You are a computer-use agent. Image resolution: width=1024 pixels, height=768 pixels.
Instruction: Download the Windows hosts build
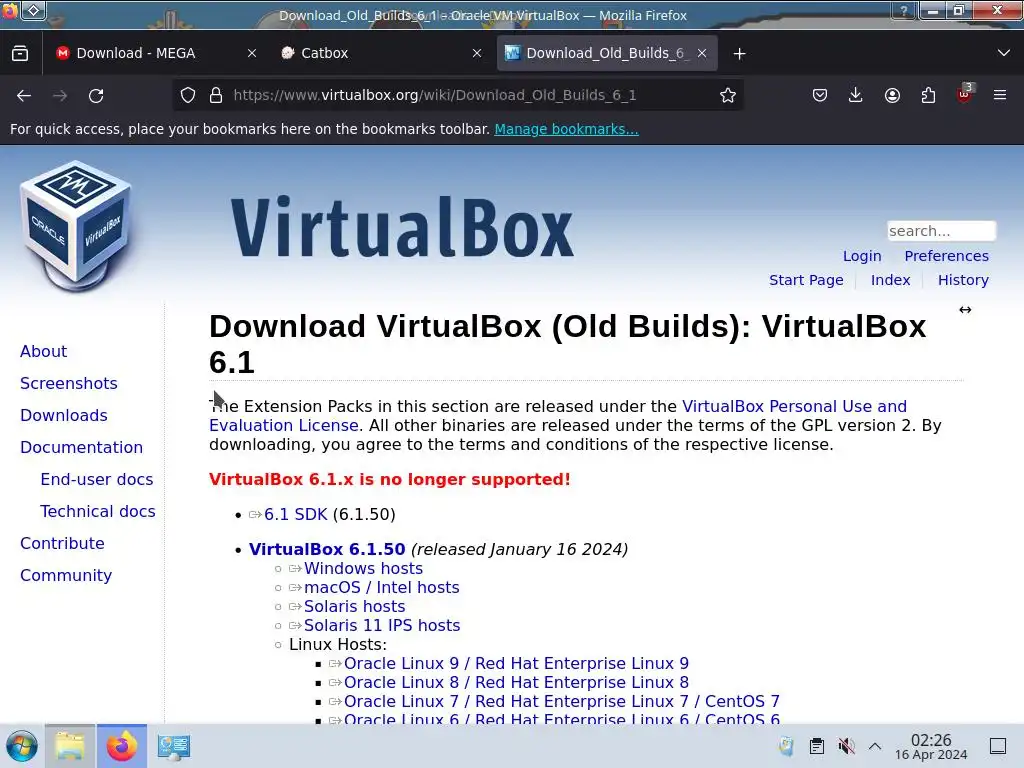pyautogui.click(x=363, y=568)
